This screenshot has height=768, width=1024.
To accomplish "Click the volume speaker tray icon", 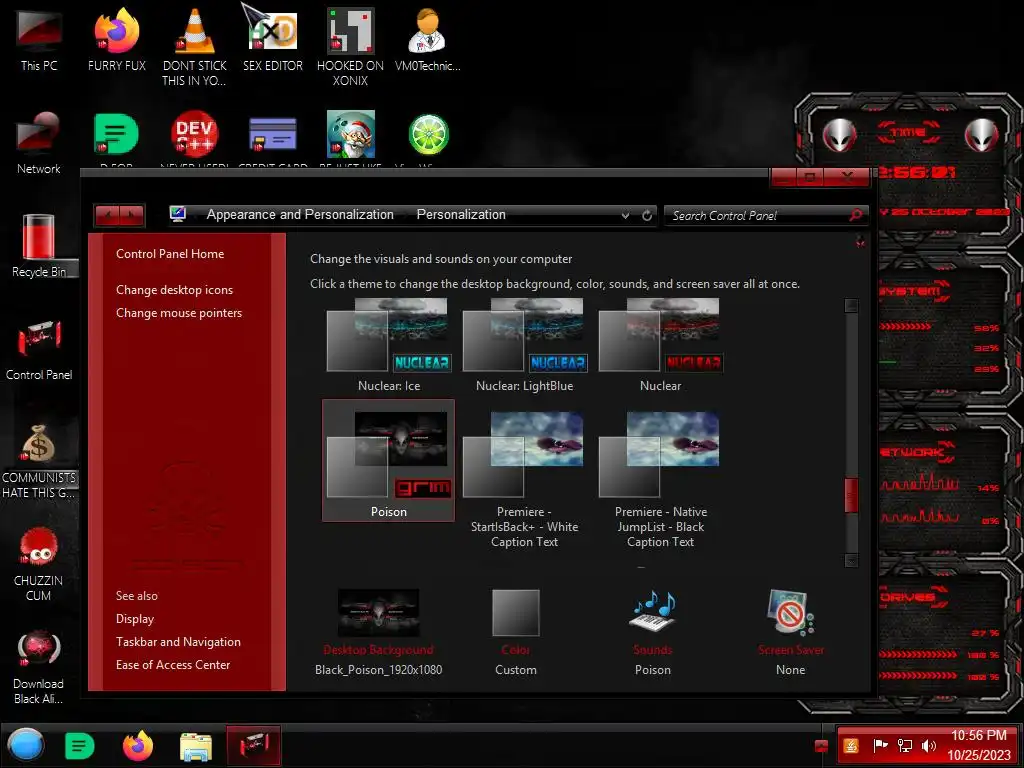I will point(929,746).
